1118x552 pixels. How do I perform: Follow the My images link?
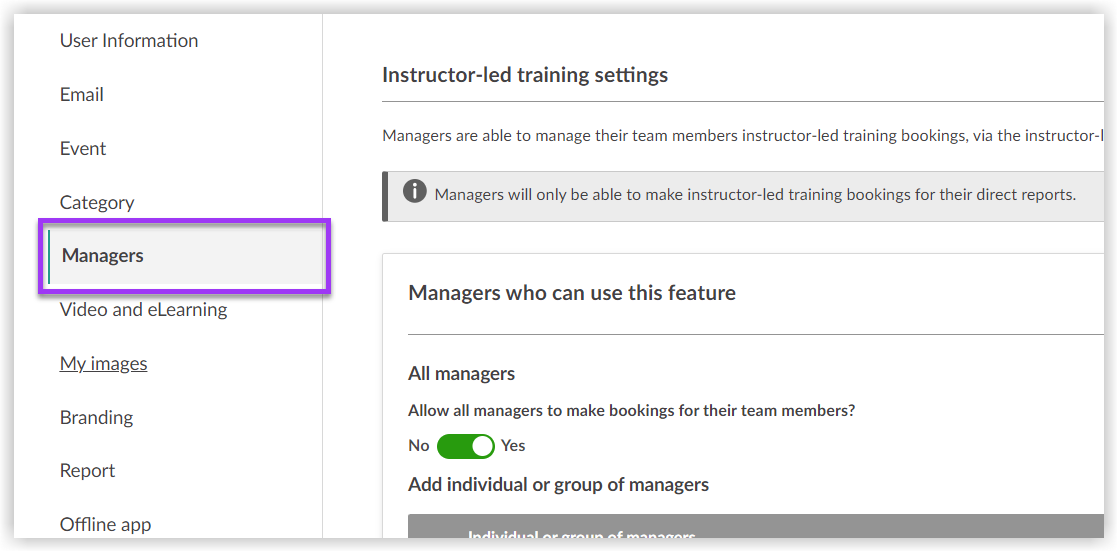tap(103, 364)
